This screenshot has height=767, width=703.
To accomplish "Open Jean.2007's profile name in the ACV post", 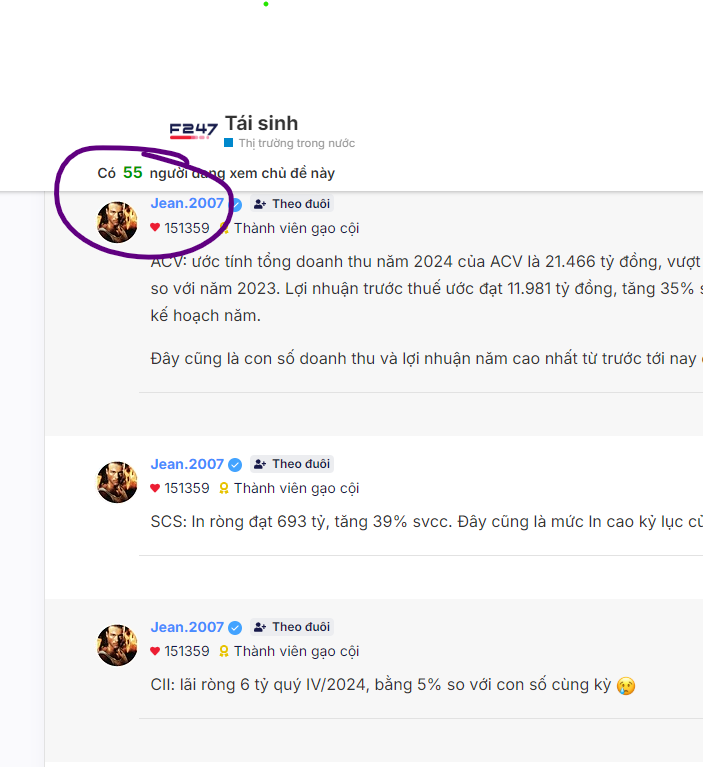I will pos(187,203).
